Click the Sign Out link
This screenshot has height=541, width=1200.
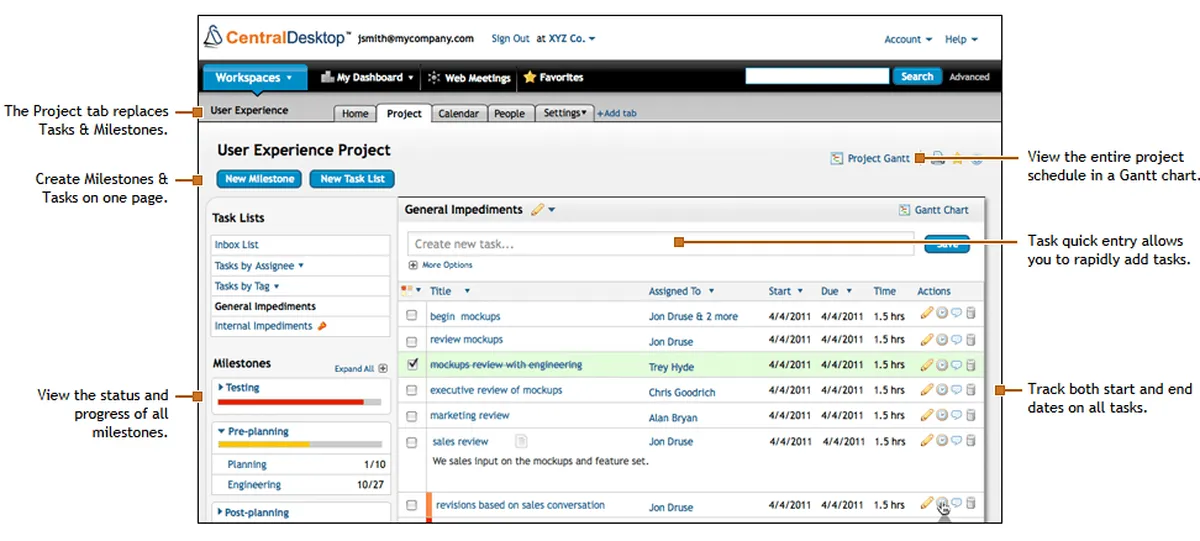(510, 39)
